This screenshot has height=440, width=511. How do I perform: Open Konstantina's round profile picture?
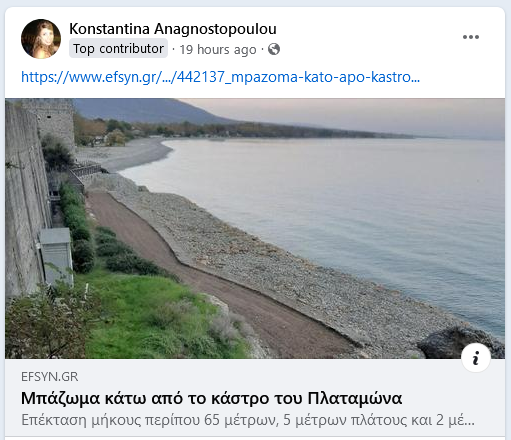41,39
